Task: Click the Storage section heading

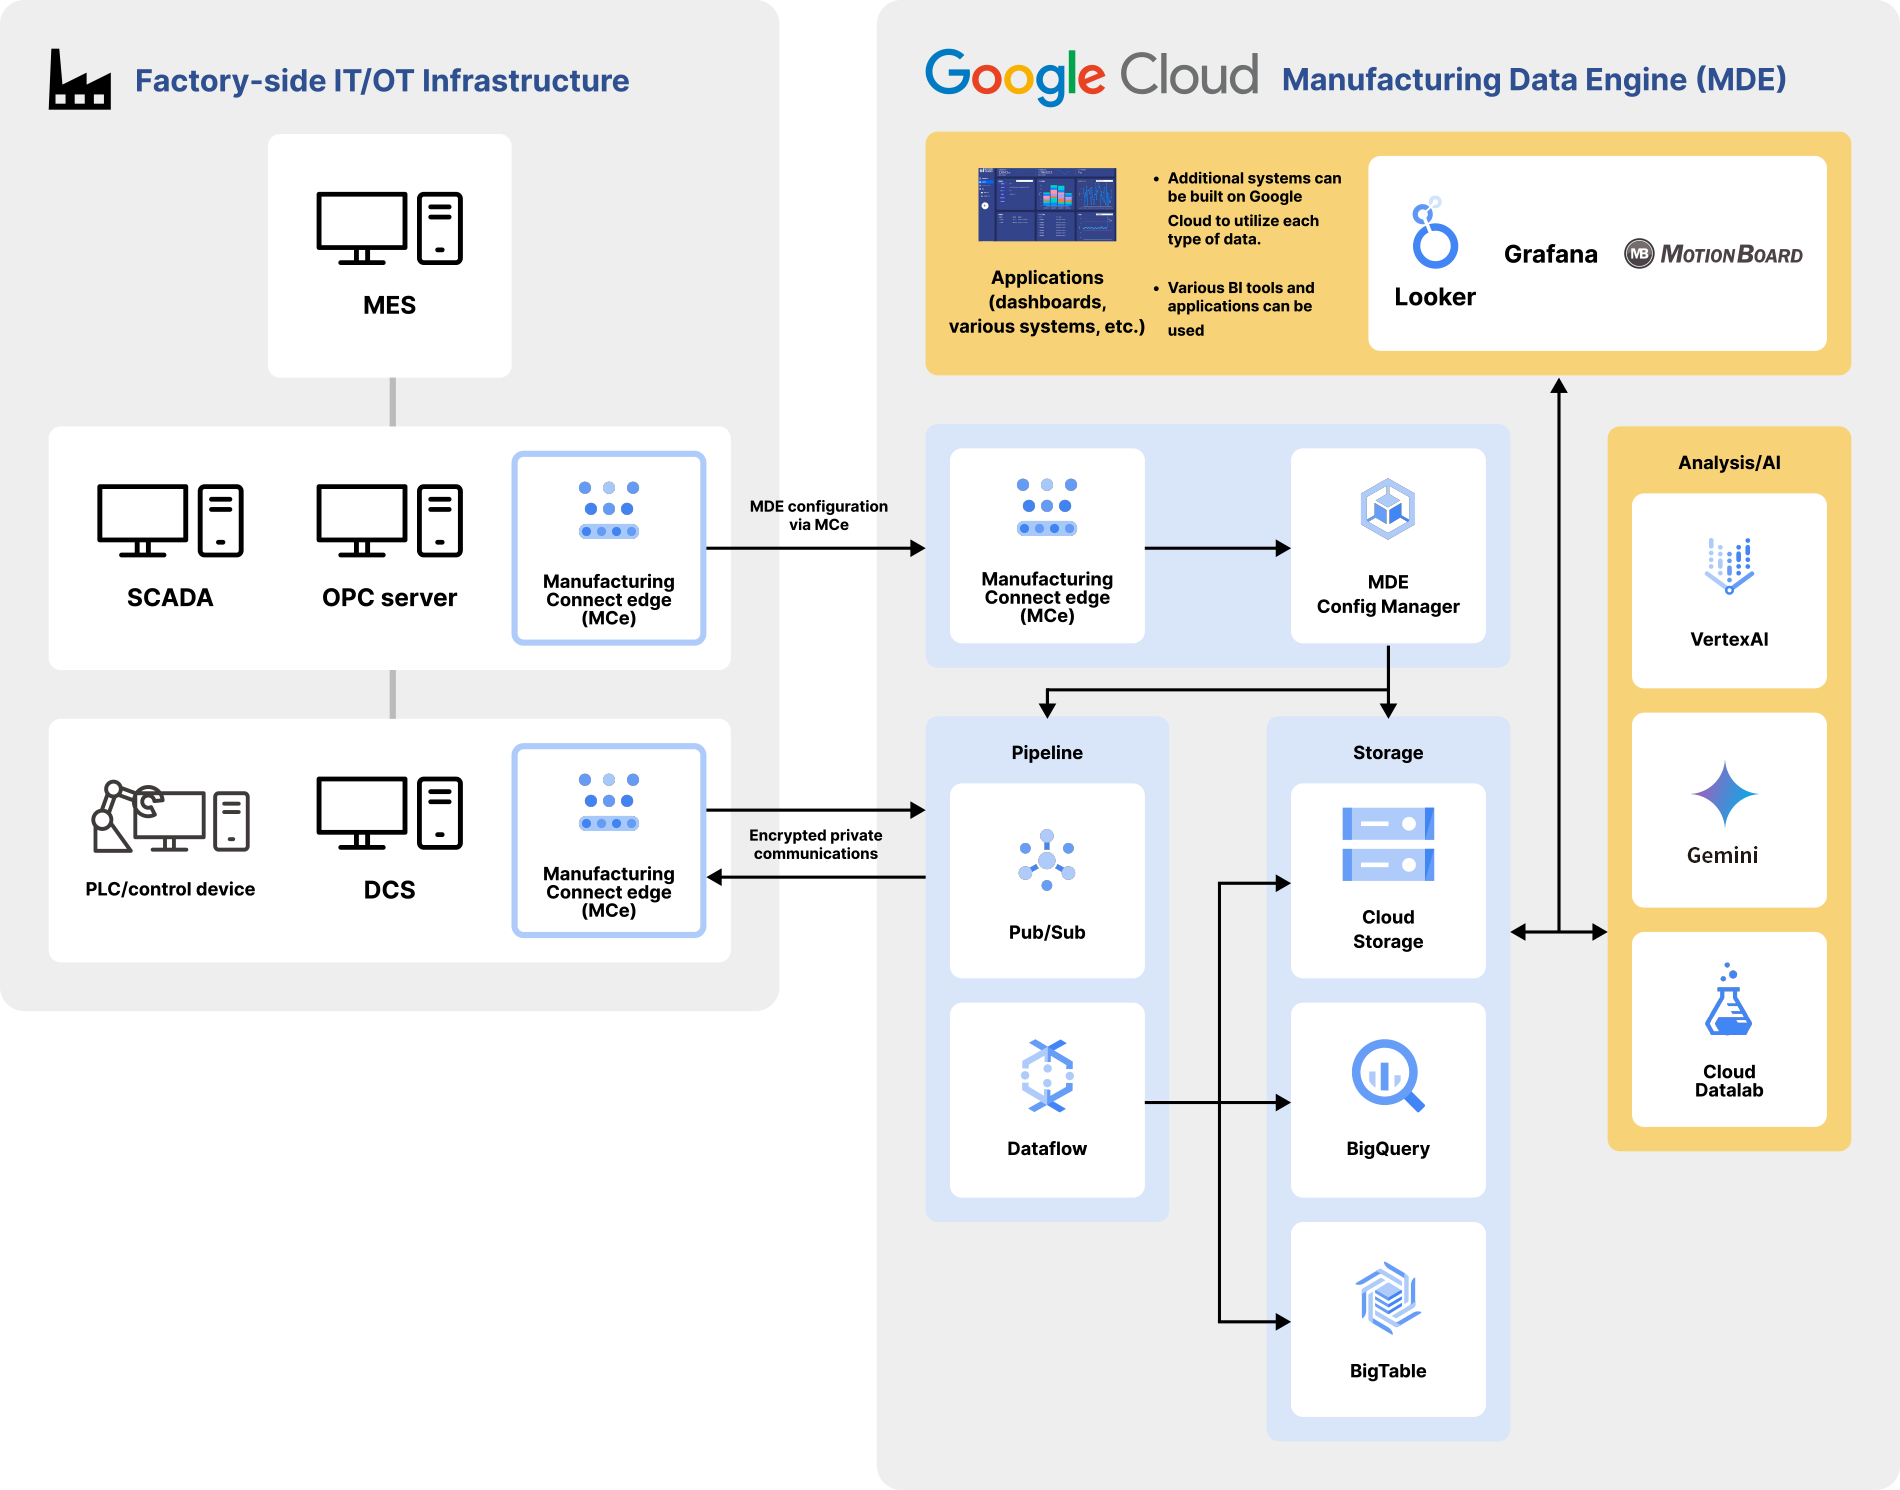Action: (1388, 753)
